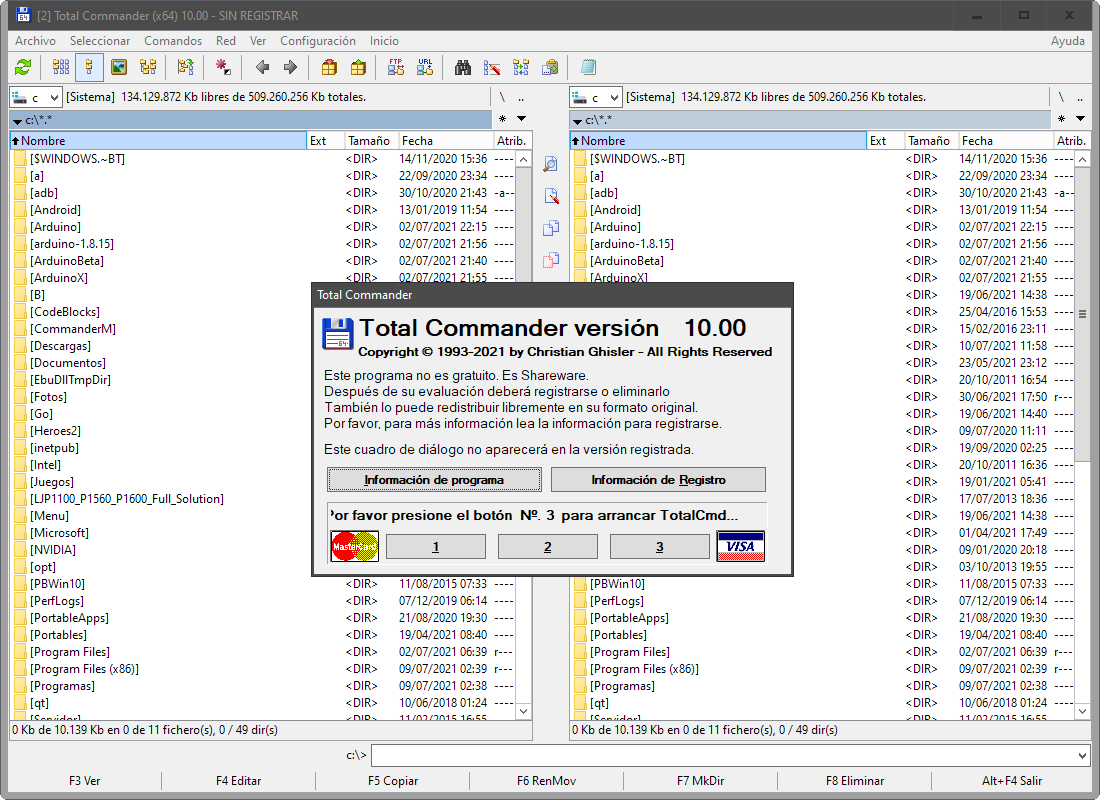The image size is (1100, 800).
Task: Click the Alt+F4 Salir button
Action: [1012, 780]
